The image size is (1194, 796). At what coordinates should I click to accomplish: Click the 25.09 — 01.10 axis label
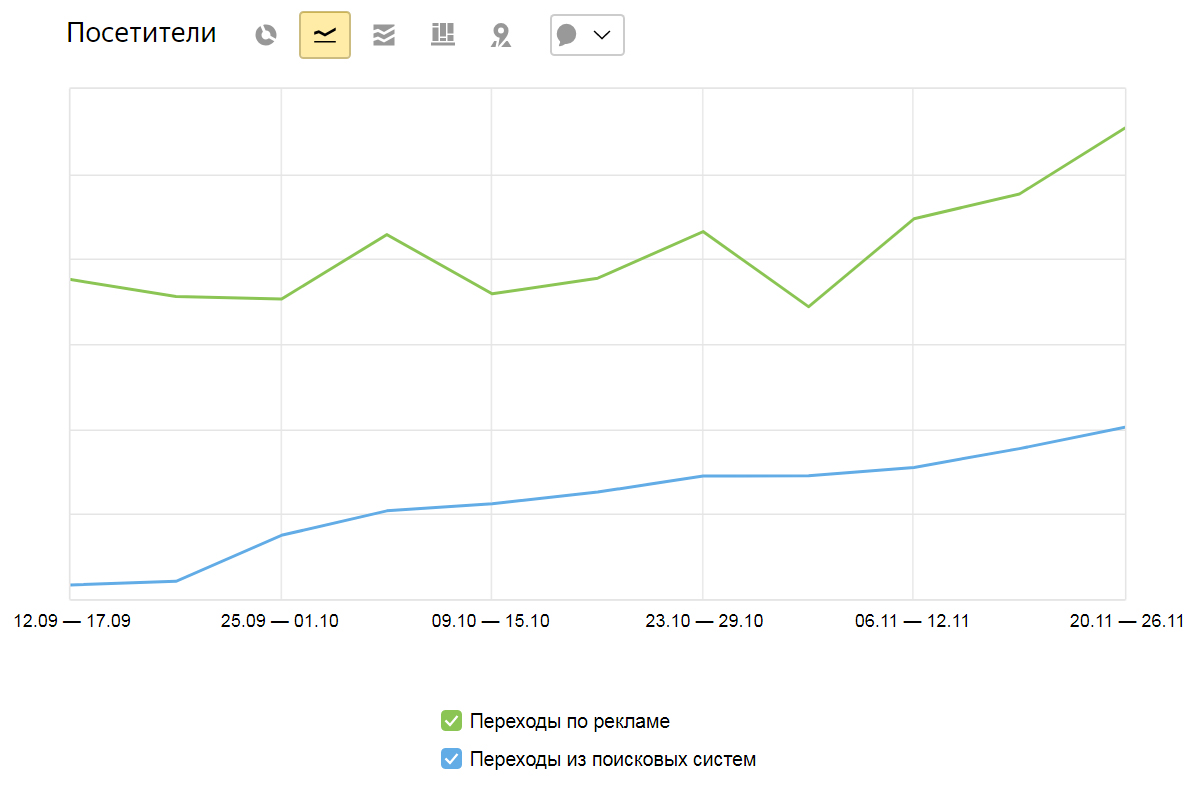click(x=280, y=621)
